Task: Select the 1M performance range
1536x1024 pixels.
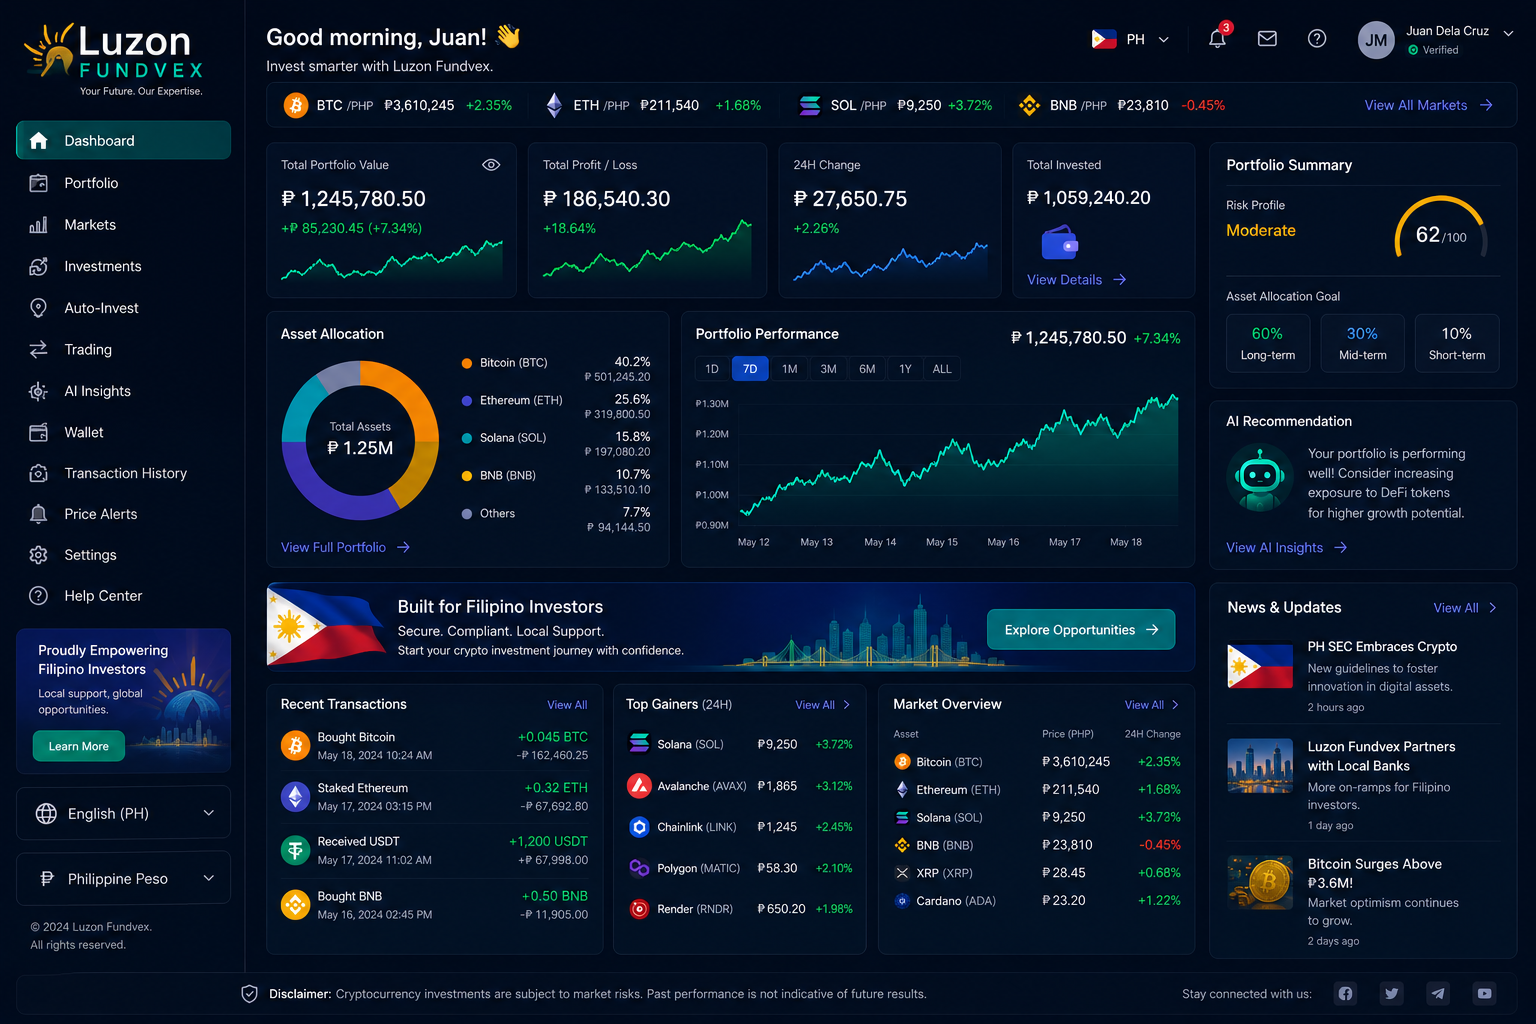Action: [790, 369]
